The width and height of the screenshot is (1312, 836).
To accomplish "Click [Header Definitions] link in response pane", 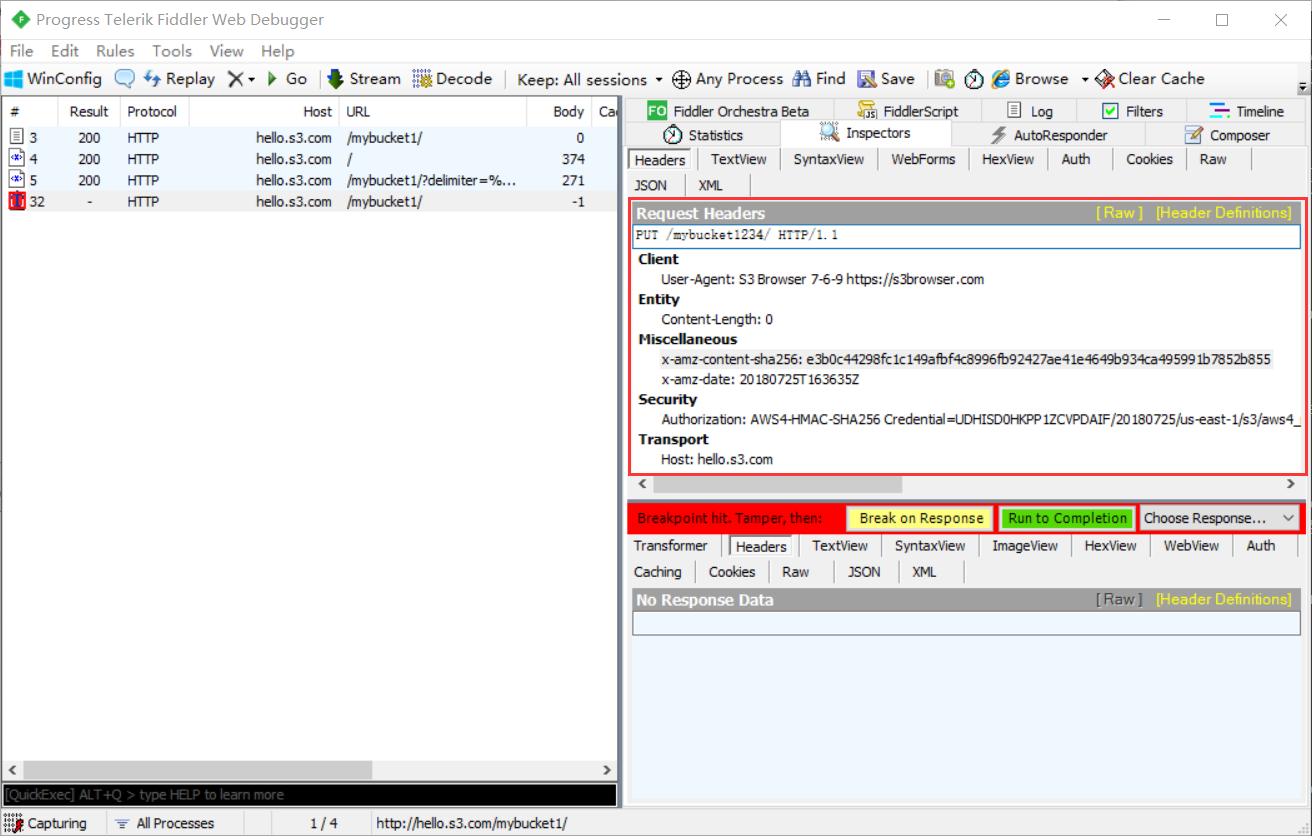I will [x=1224, y=599].
